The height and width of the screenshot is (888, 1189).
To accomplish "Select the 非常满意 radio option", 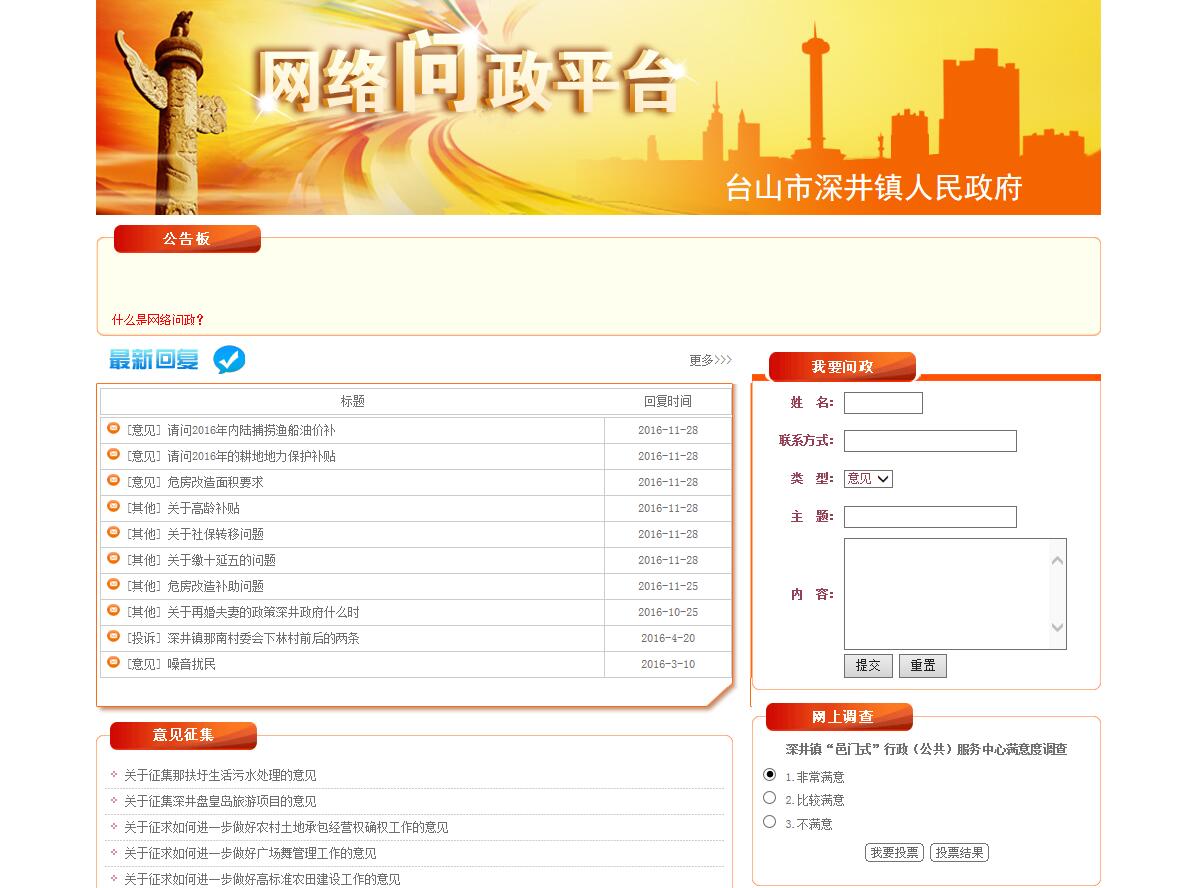I will point(769,775).
